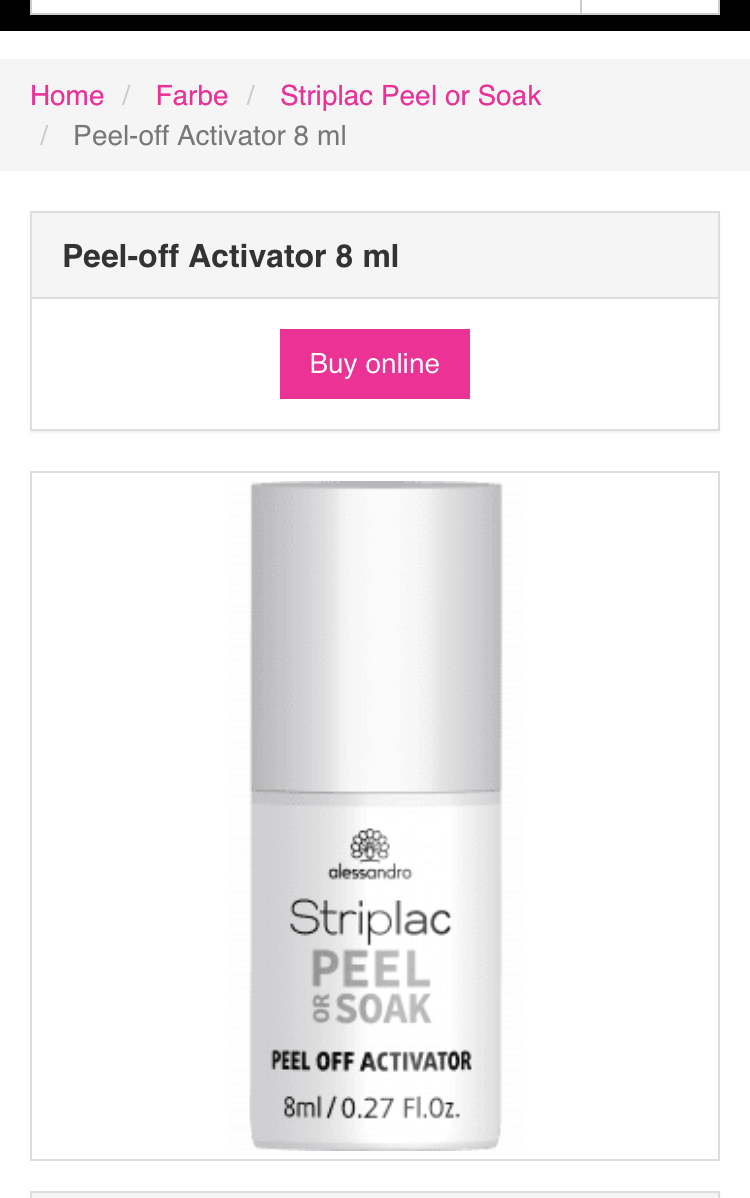The width and height of the screenshot is (750, 1198).
Task: Focus the search input field at top
Action: point(305,6)
